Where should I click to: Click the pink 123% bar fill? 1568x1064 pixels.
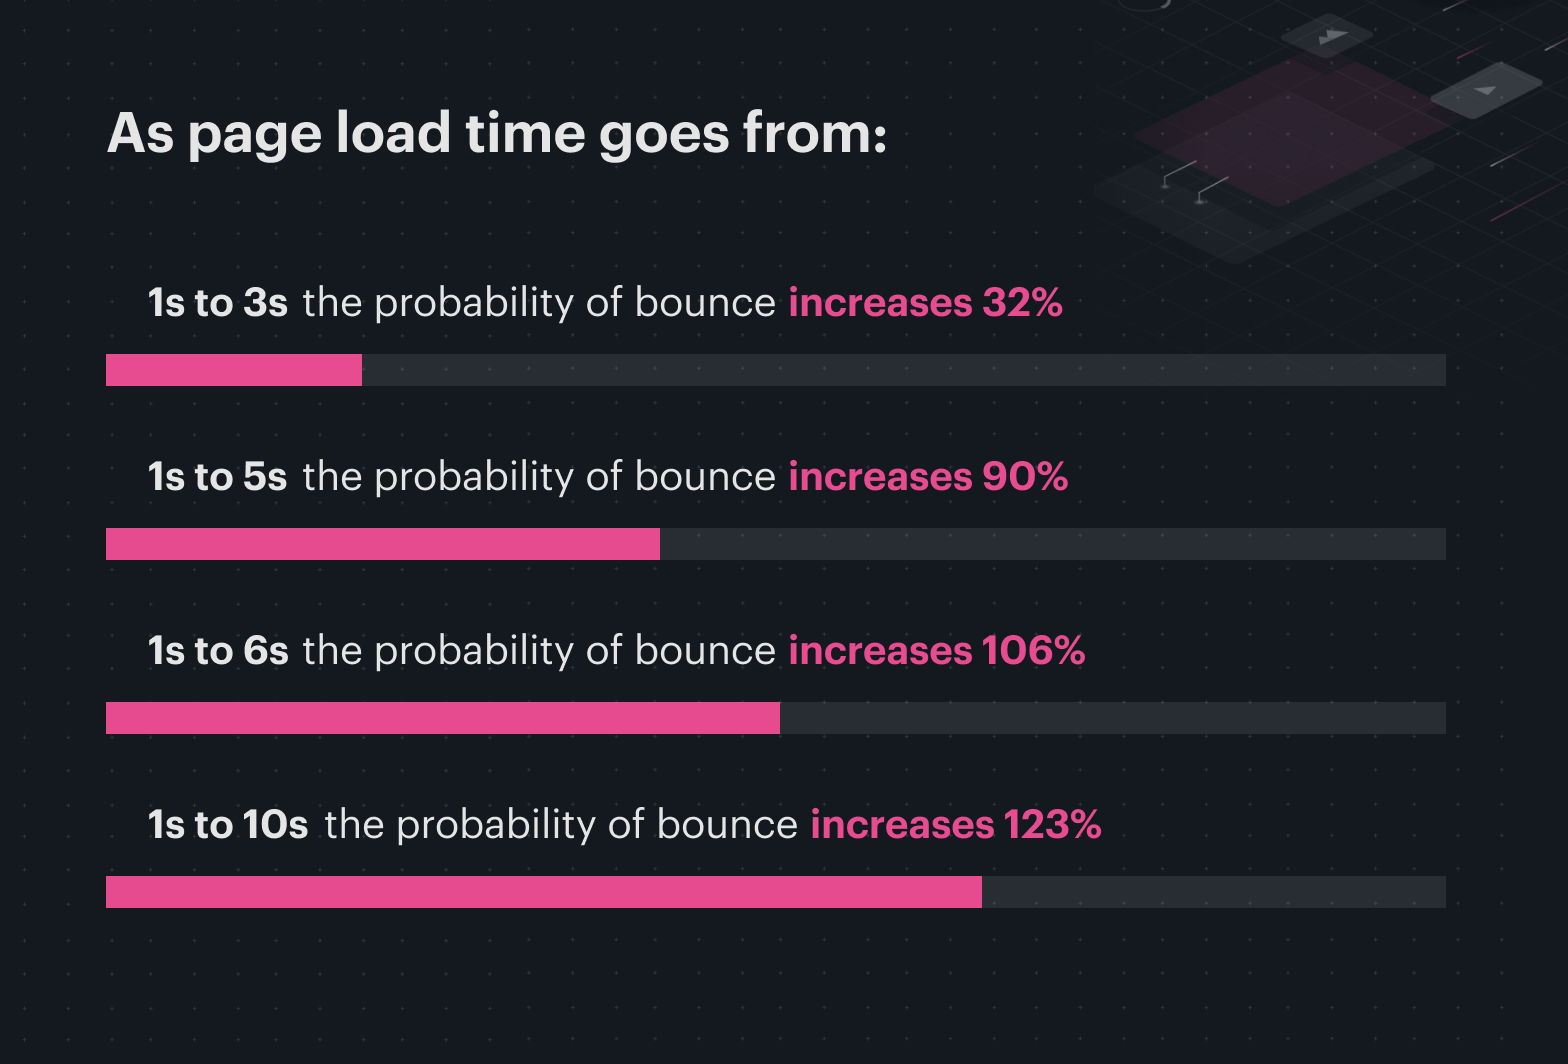tap(544, 892)
